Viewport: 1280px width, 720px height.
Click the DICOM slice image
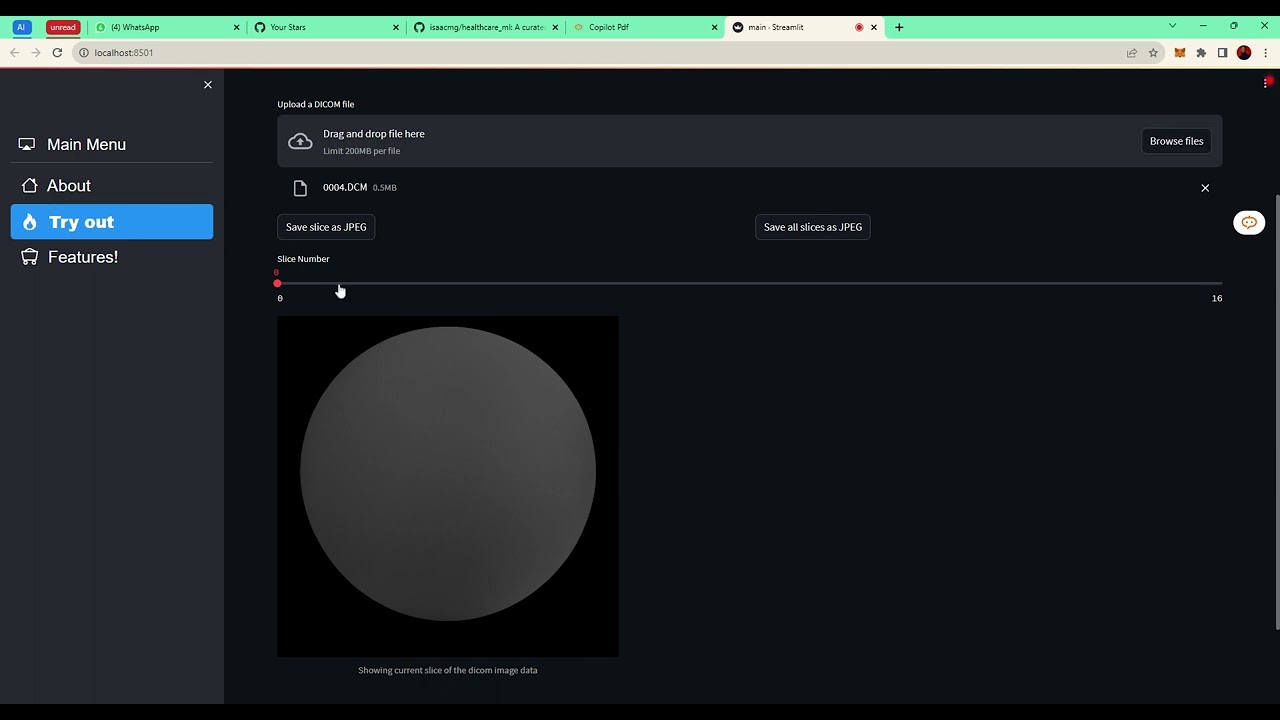tap(448, 487)
